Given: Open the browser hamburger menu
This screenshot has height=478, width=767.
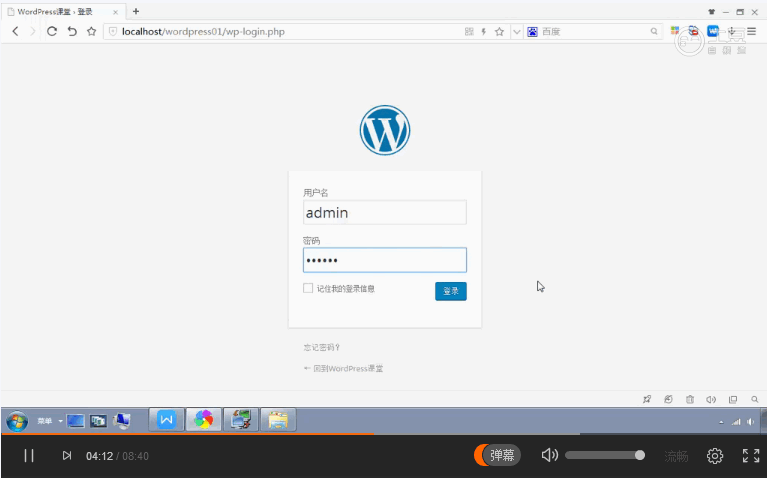Looking at the screenshot, I should click(752, 31).
